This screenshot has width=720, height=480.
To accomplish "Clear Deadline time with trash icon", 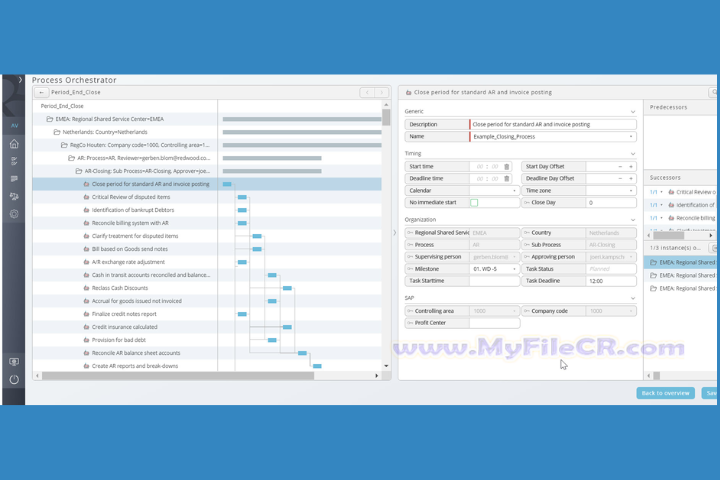I will tap(506, 179).
